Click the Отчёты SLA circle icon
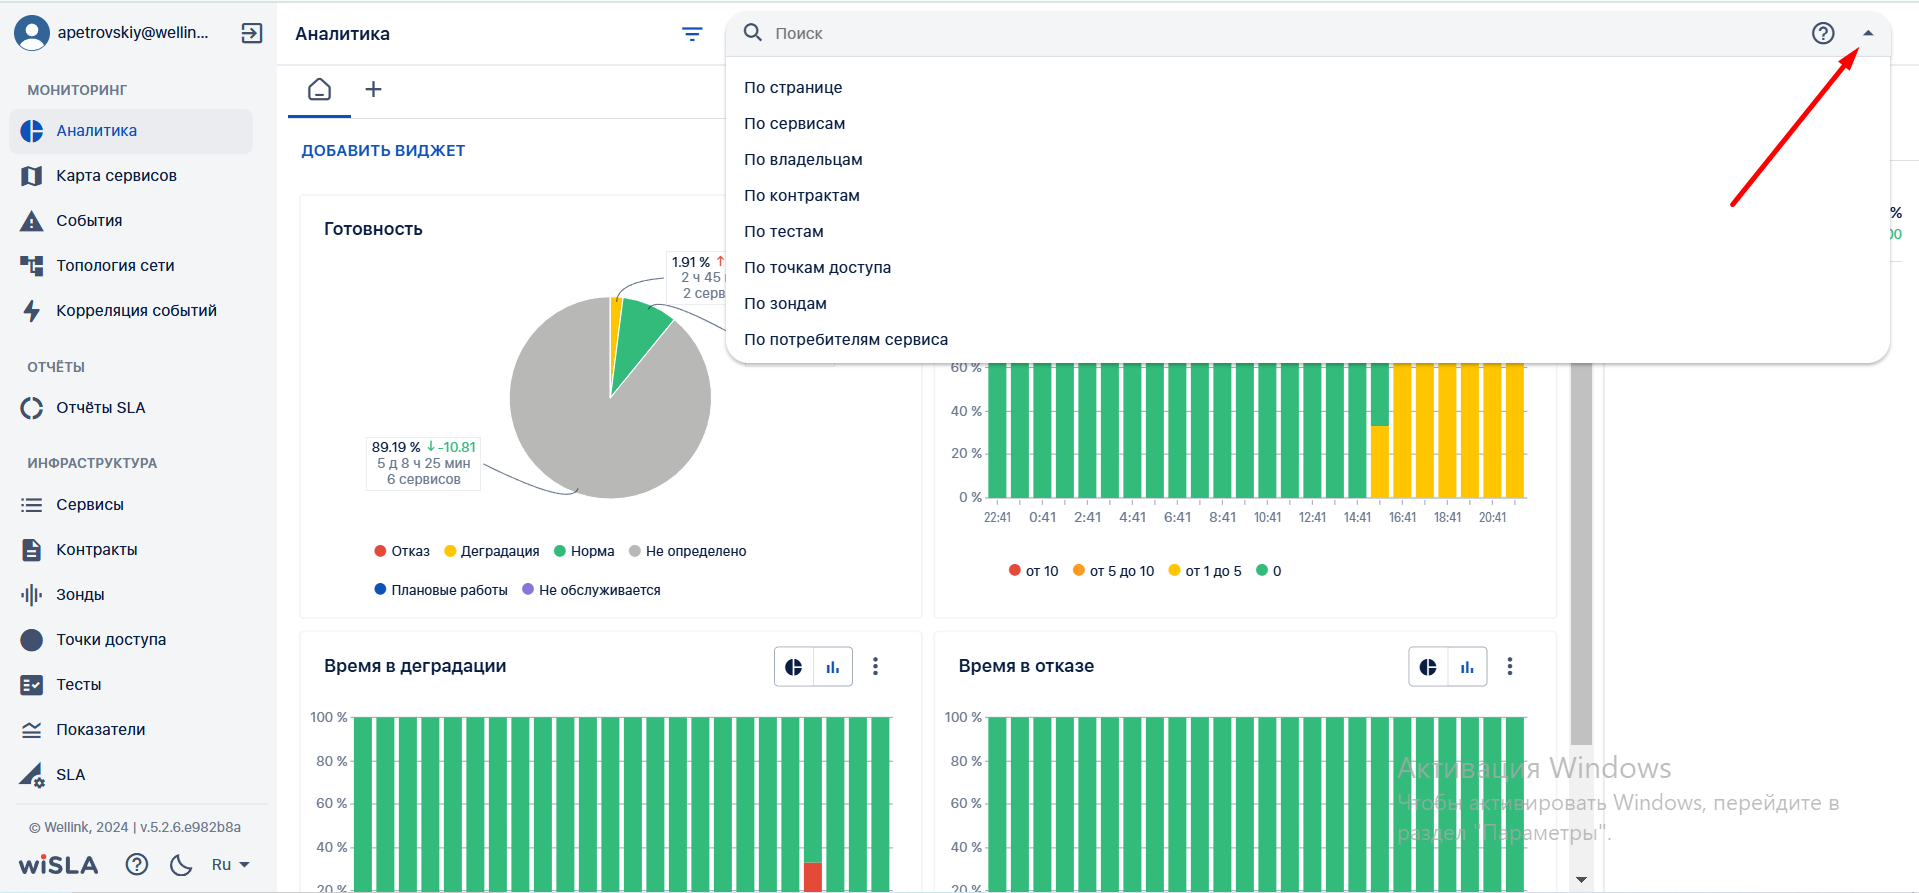The height and width of the screenshot is (893, 1919). point(32,408)
